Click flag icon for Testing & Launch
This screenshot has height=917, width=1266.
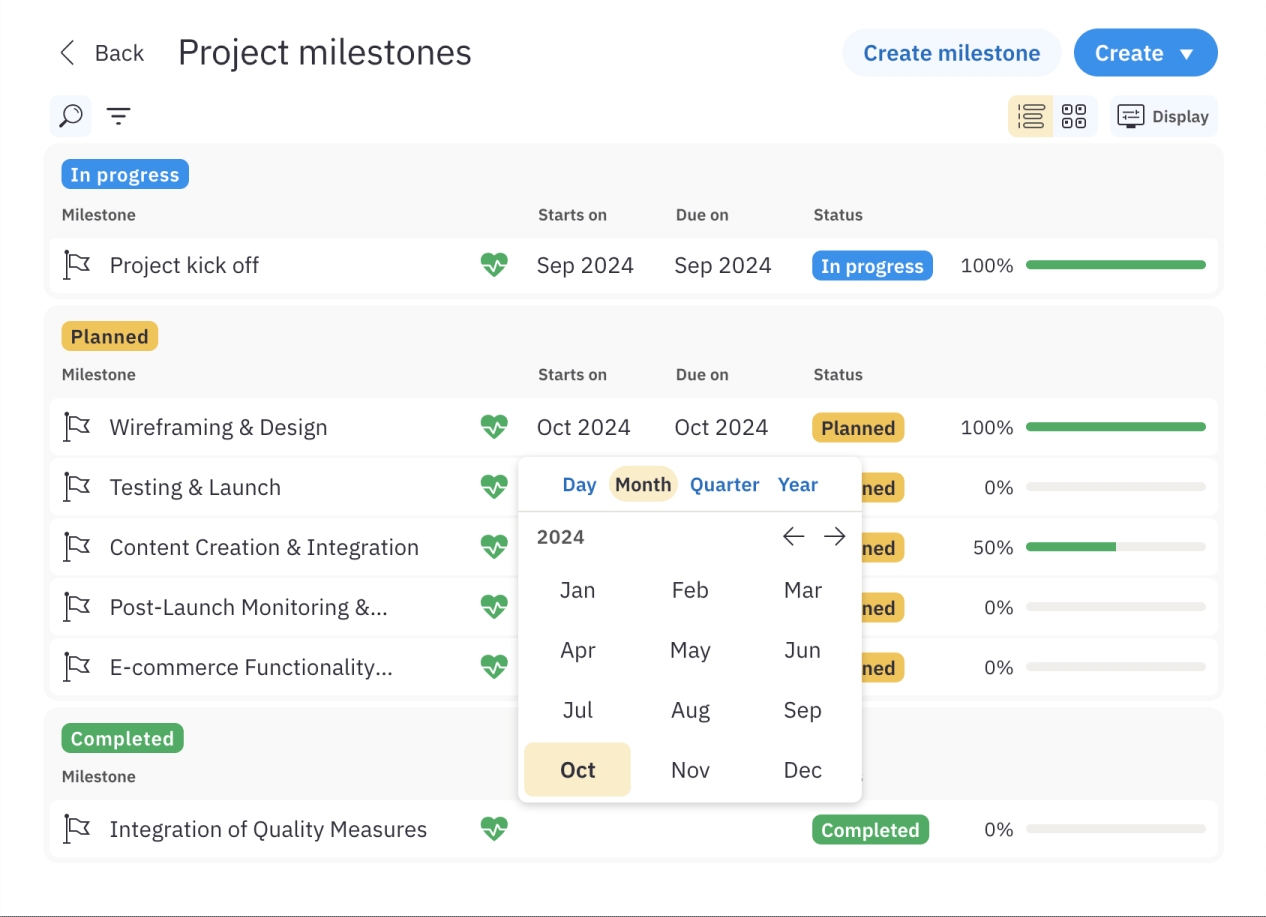click(x=77, y=487)
